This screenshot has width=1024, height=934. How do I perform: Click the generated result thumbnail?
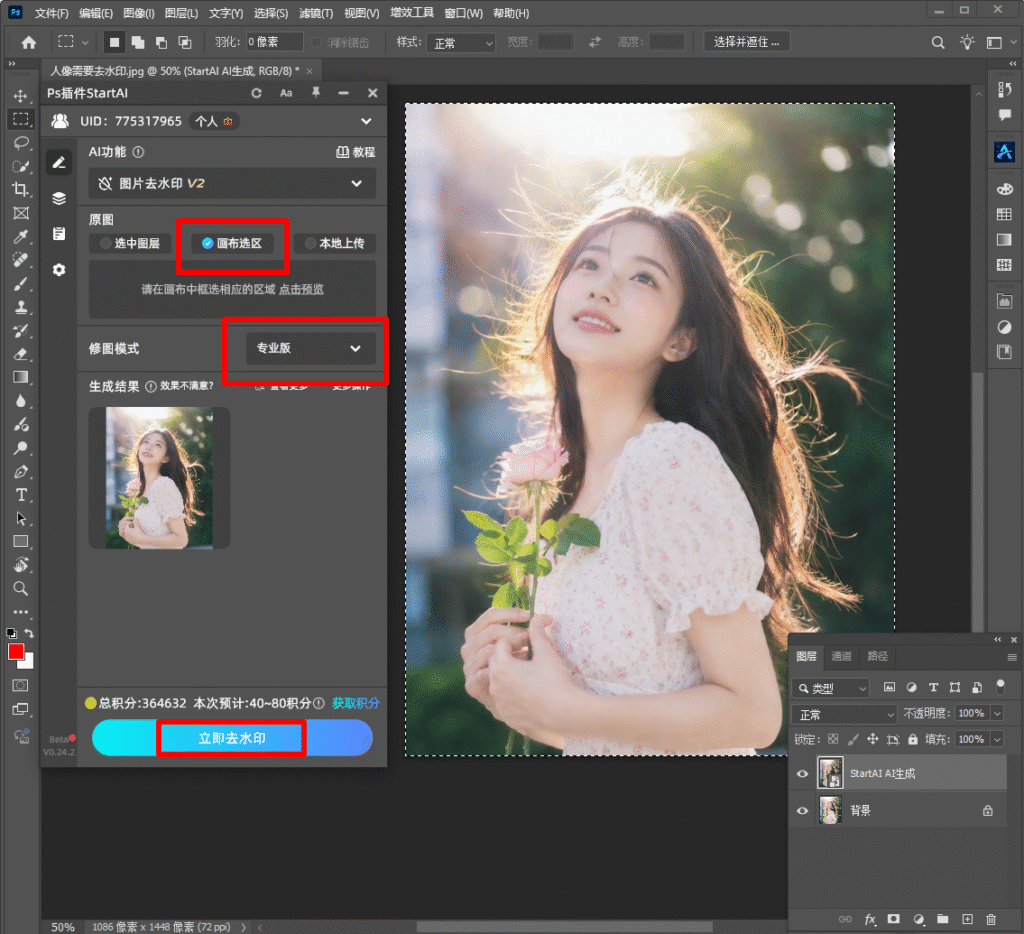click(x=159, y=478)
